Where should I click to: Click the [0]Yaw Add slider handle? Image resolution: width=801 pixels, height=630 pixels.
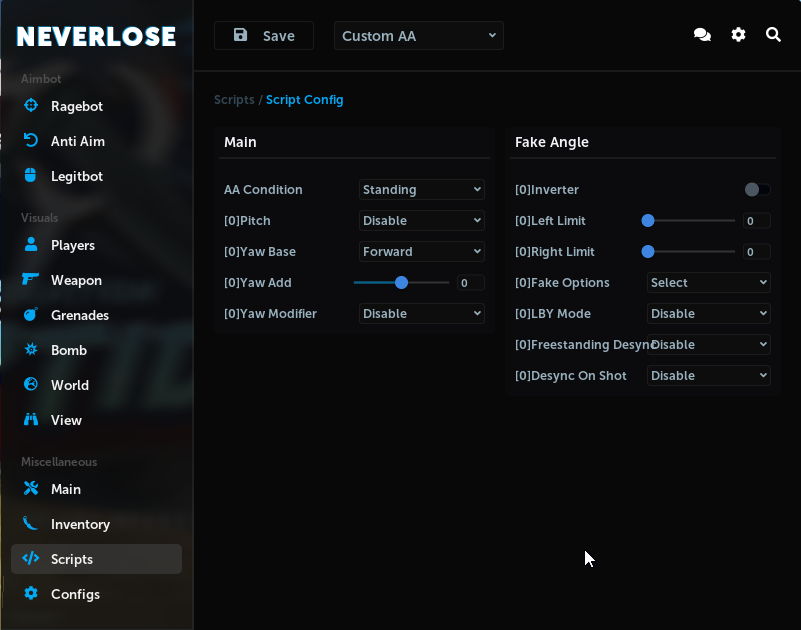pos(401,283)
